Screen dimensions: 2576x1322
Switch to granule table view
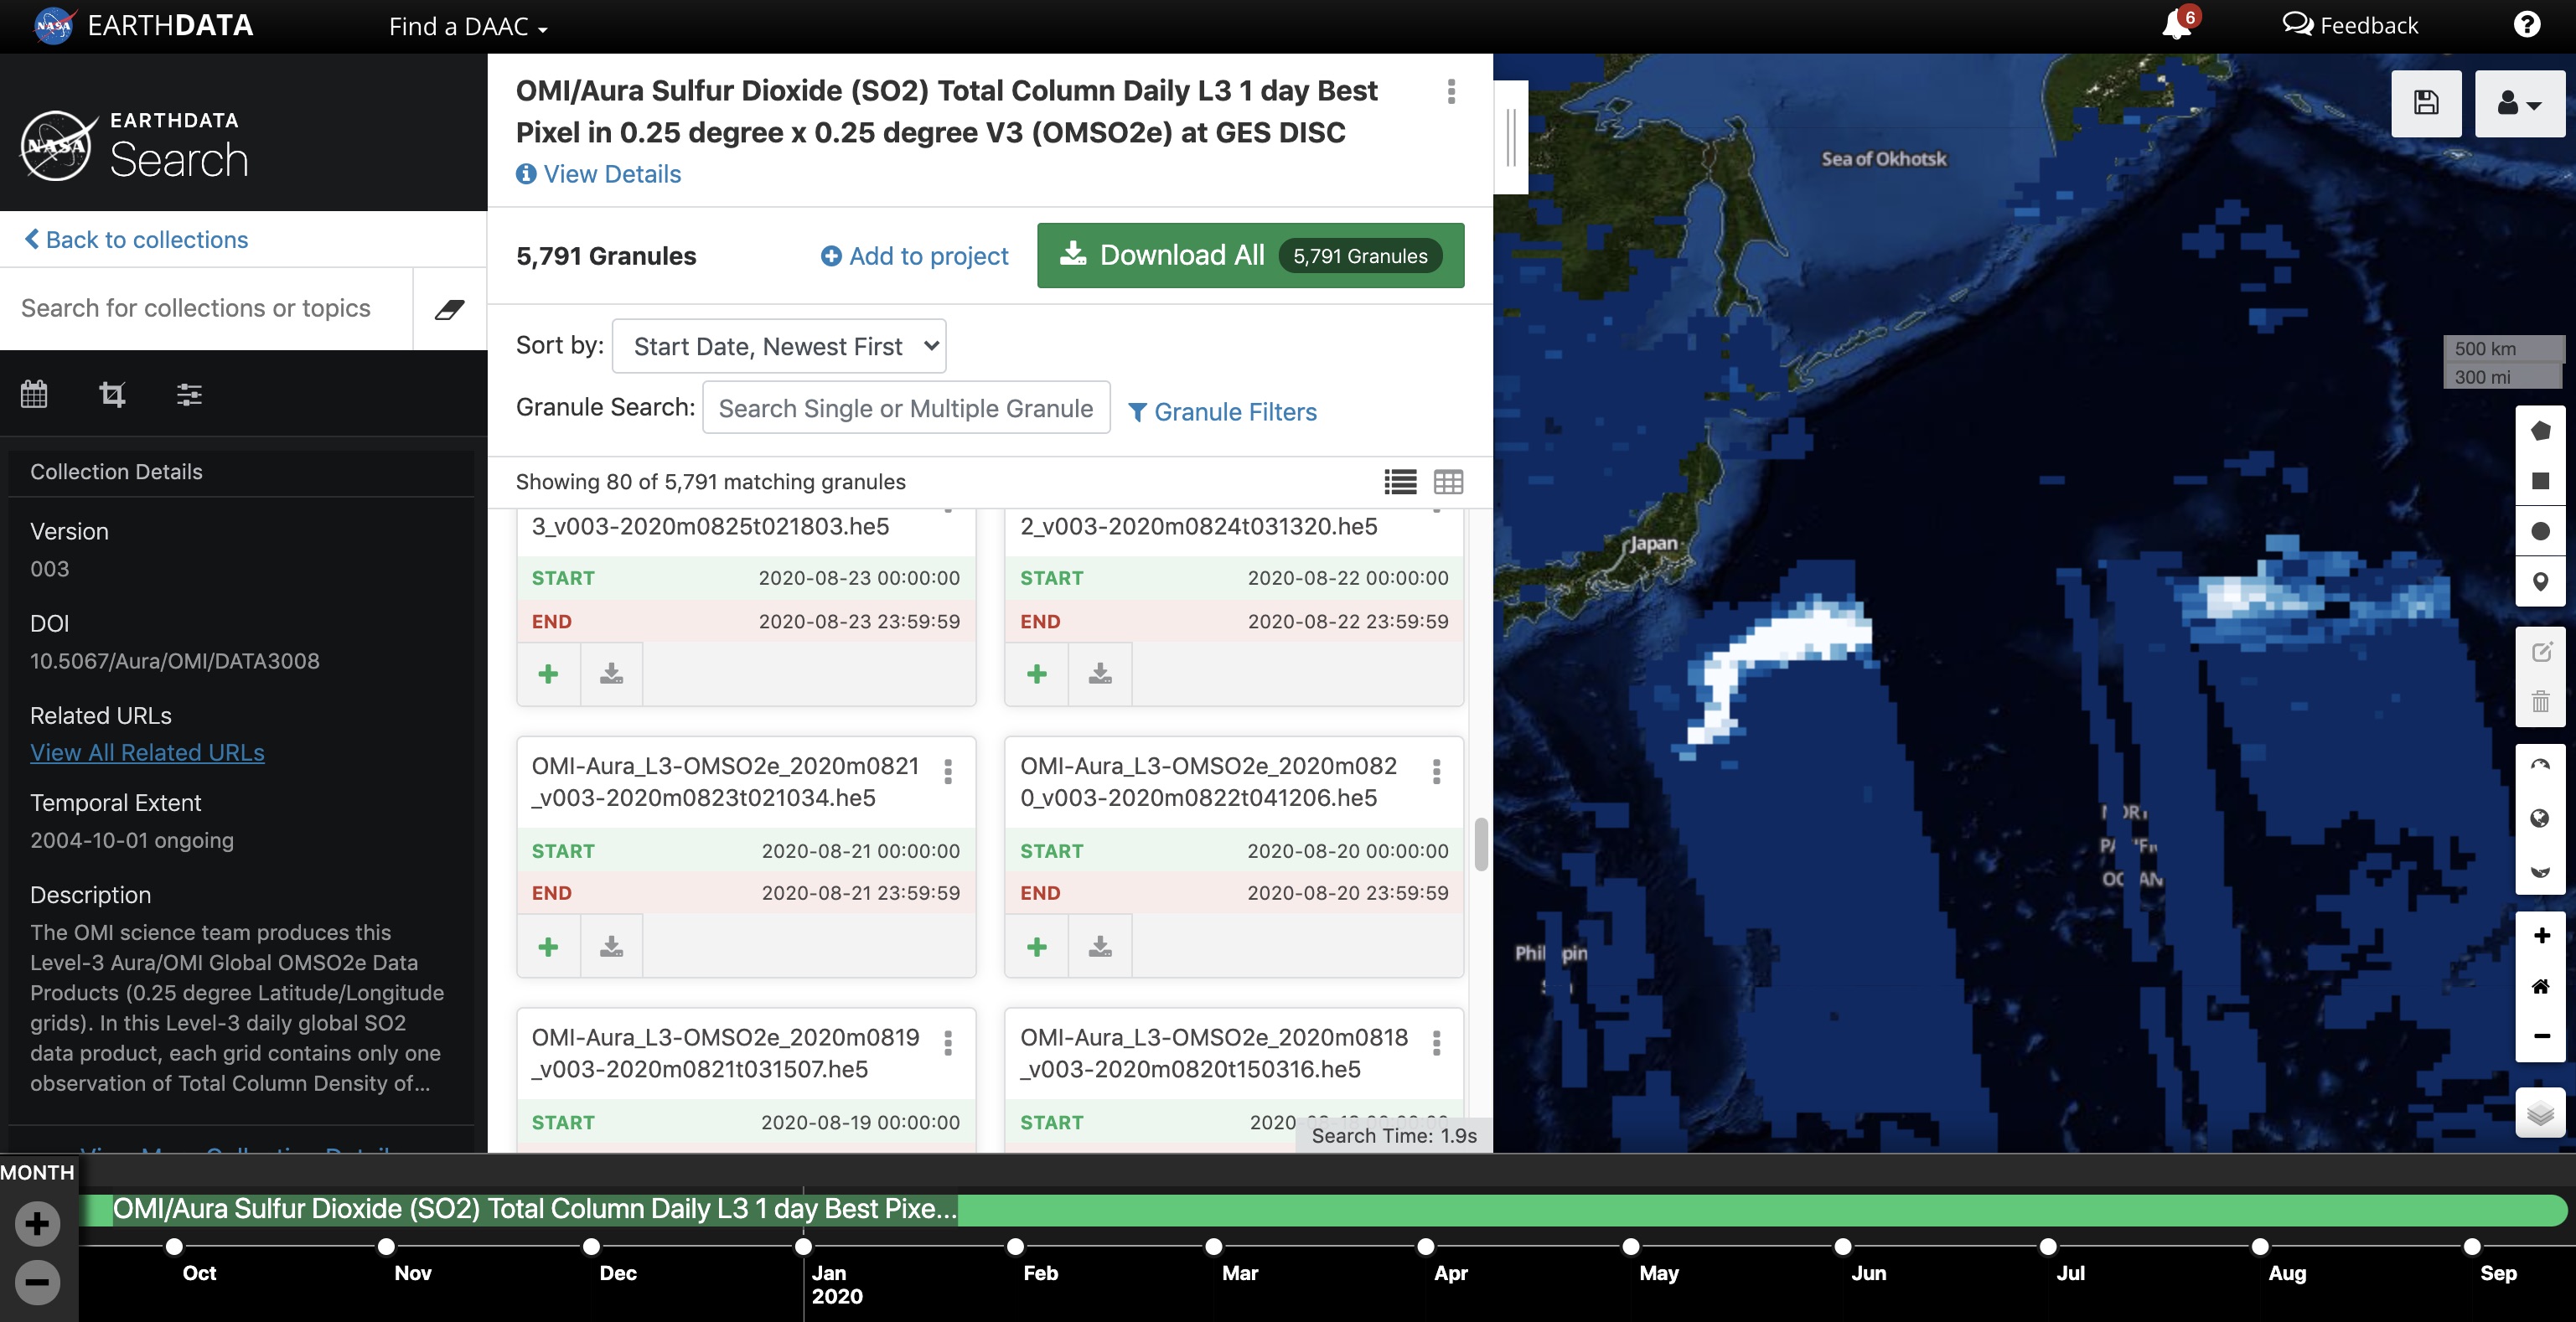pyautogui.click(x=1448, y=482)
